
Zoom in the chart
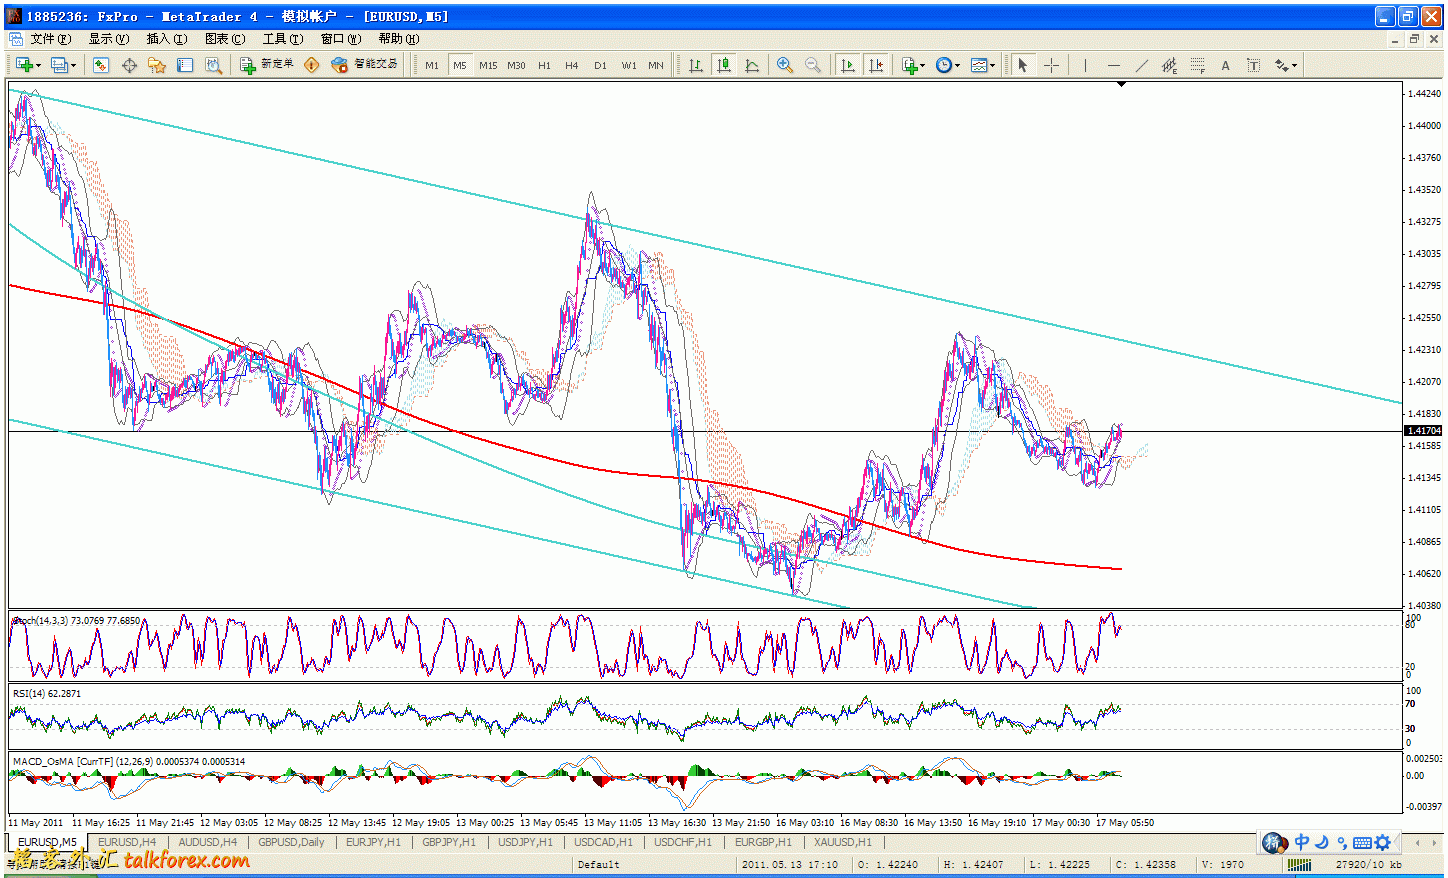tap(785, 65)
